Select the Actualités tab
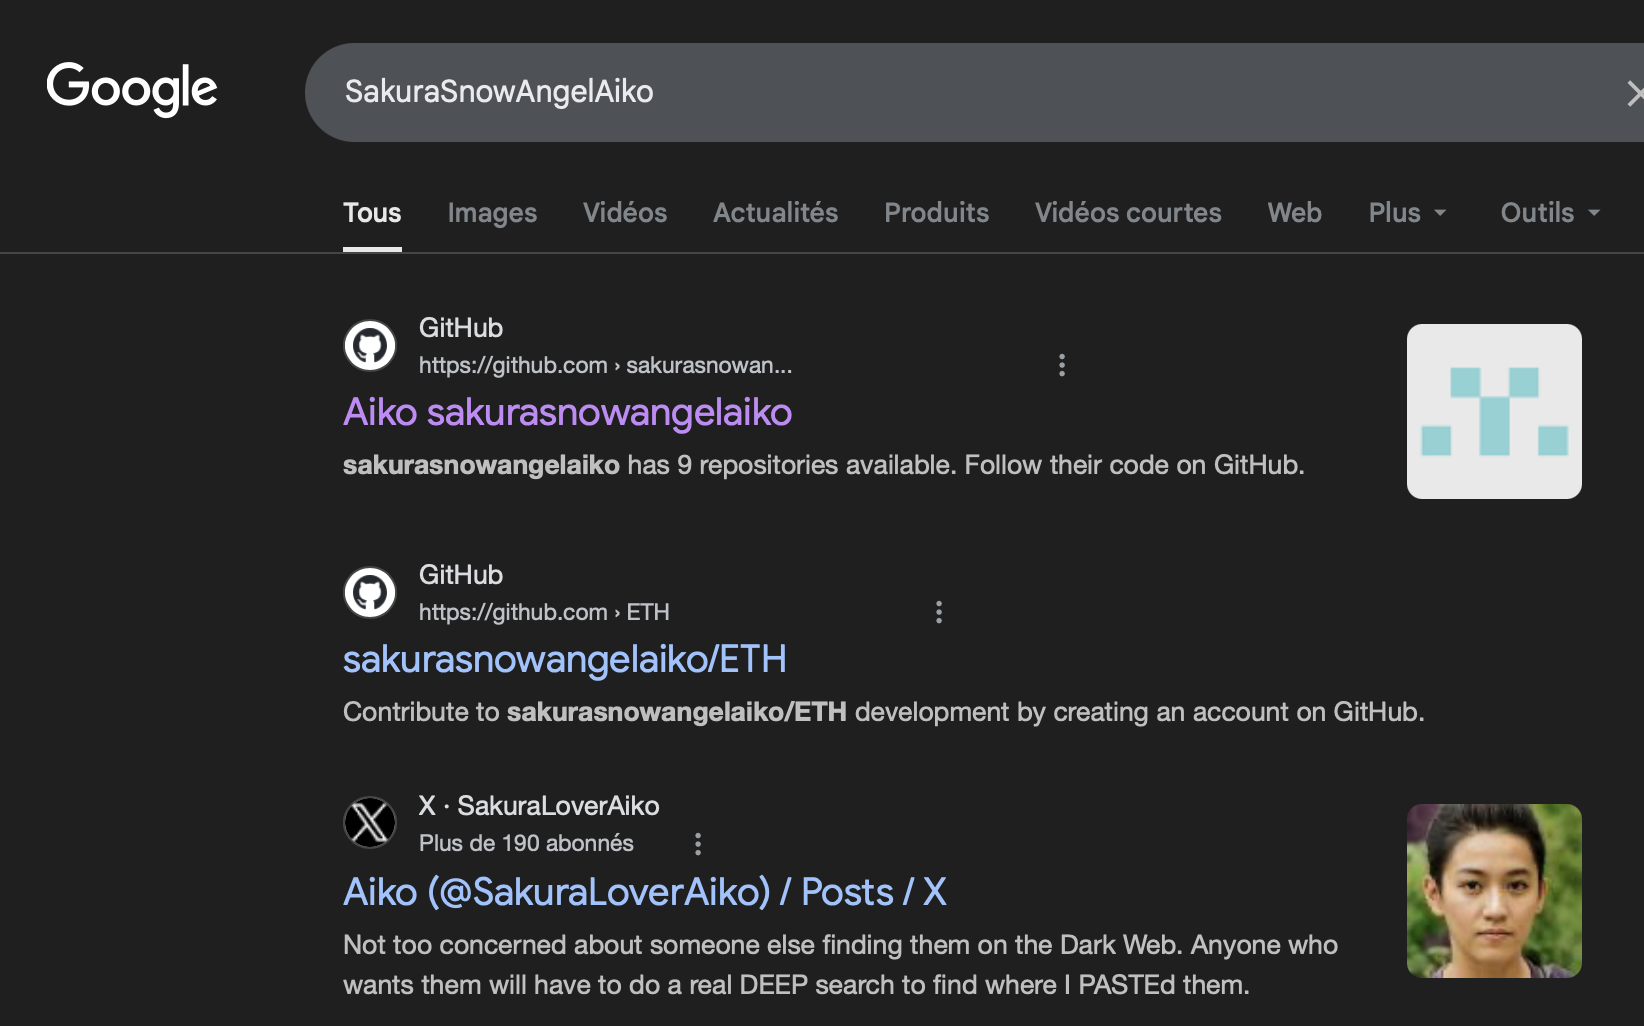The height and width of the screenshot is (1026, 1644). click(775, 213)
